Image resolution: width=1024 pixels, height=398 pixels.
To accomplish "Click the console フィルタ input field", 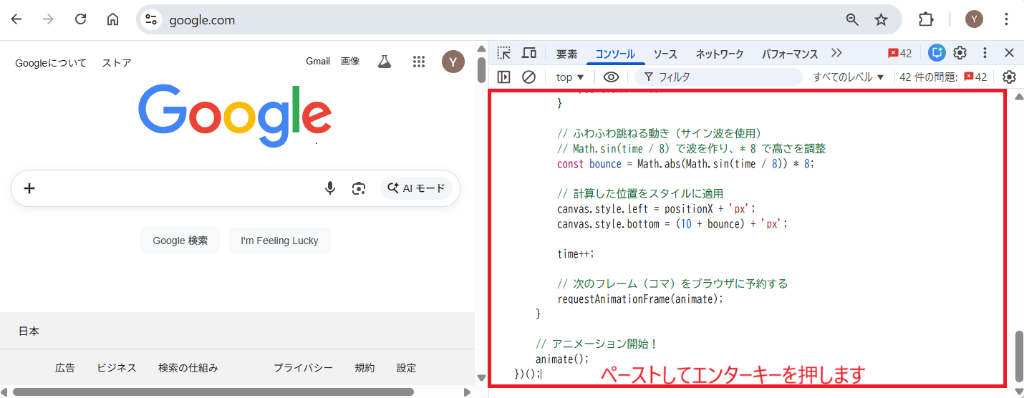I will (x=718, y=77).
